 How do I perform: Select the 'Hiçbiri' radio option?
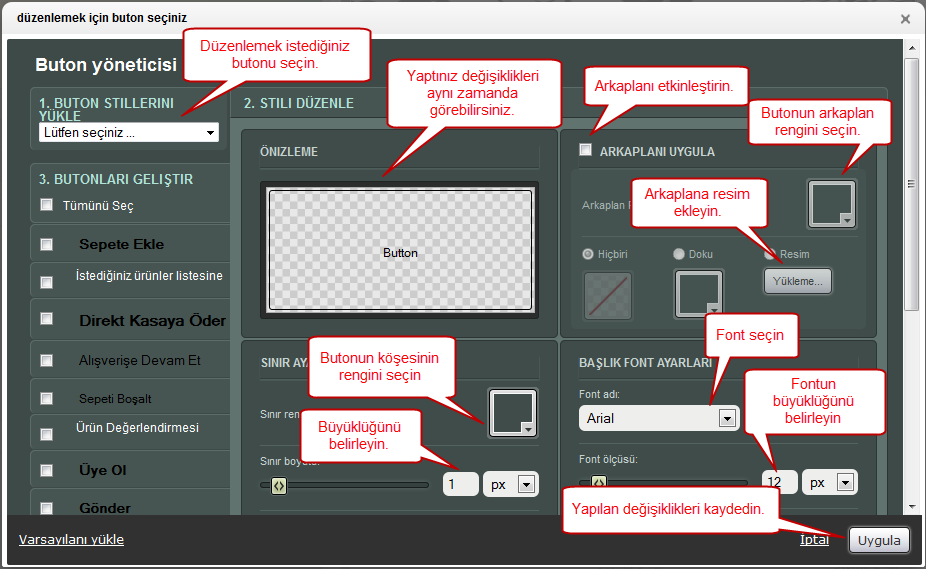click(x=588, y=254)
